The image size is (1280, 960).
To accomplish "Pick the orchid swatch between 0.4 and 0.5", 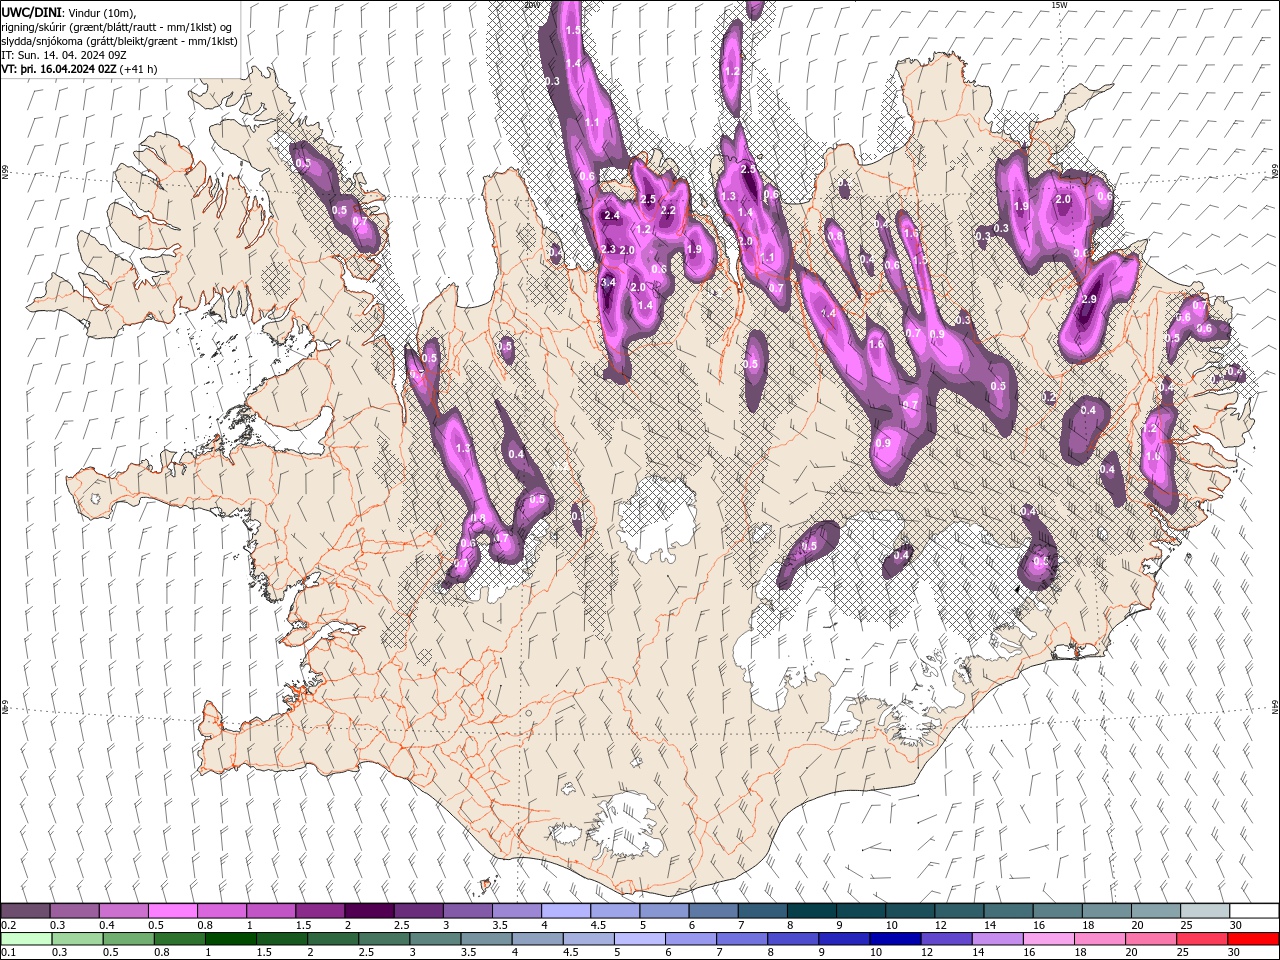I will point(124,911).
